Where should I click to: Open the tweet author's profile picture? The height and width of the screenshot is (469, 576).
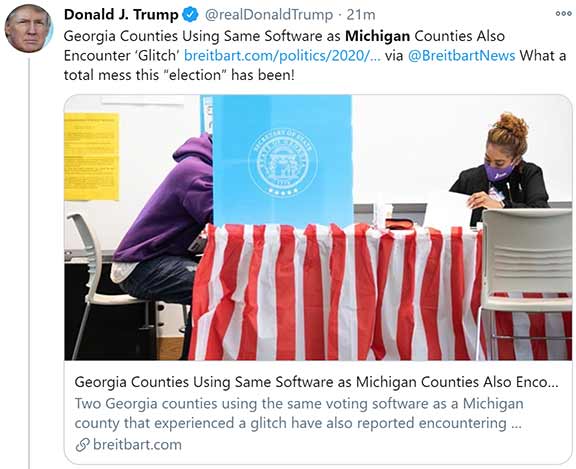click(28, 28)
